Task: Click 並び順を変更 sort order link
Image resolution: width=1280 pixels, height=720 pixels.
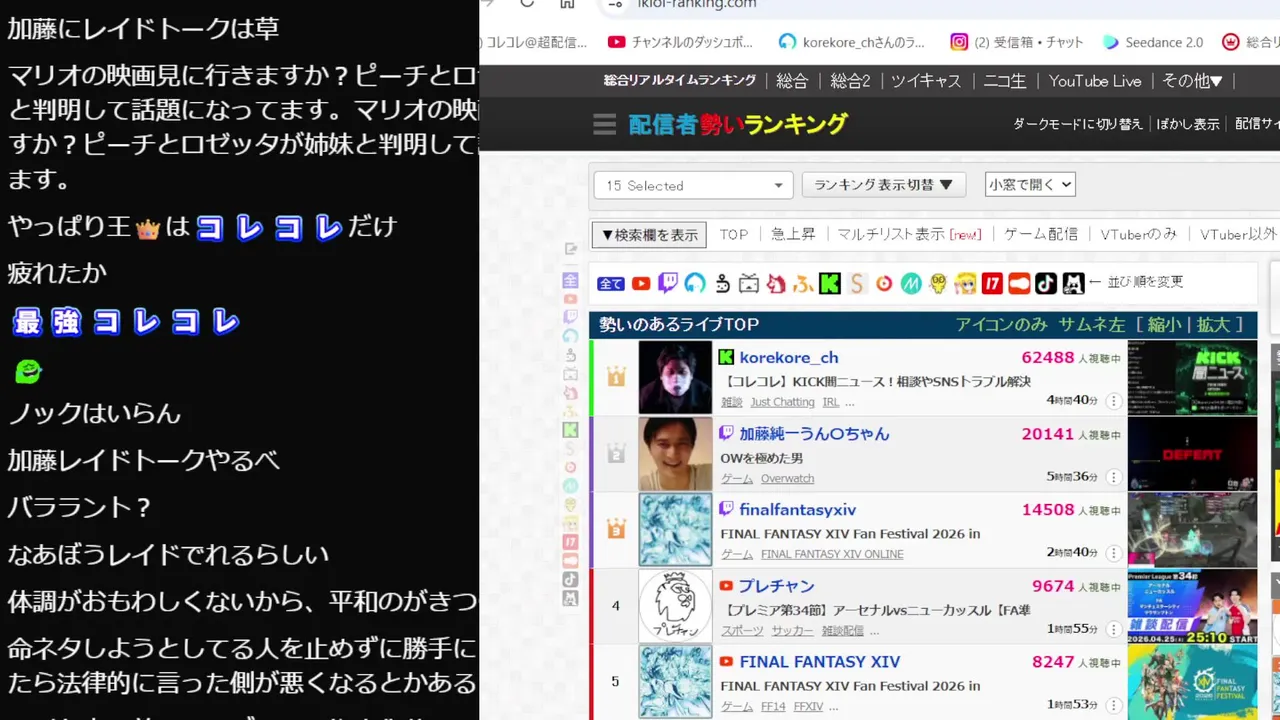Action: [x=1143, y=282]
